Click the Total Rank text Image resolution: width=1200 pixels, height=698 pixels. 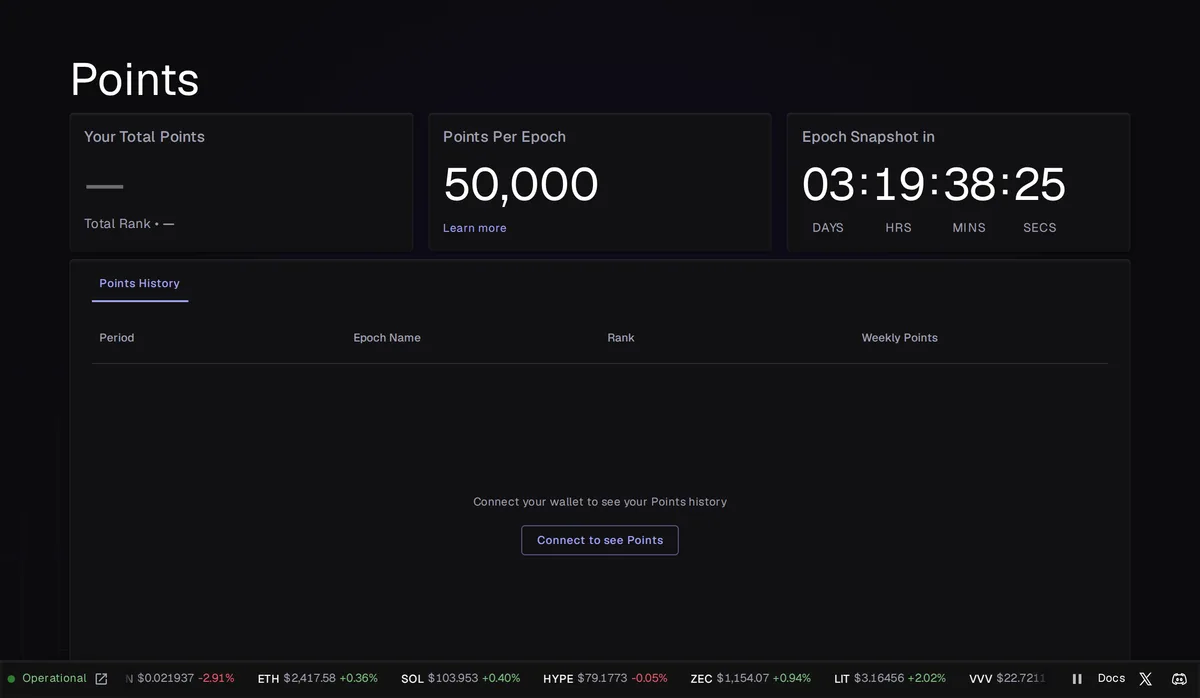[x=129, y=224]
